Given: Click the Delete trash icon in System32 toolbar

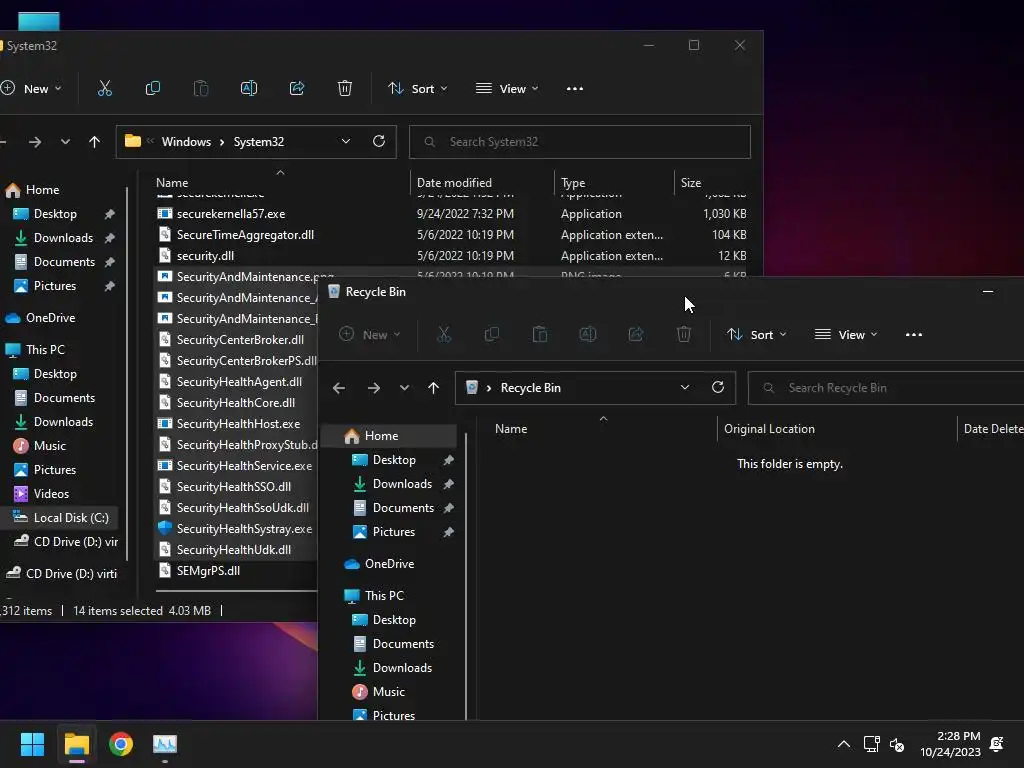Looking at the screenshot, I should tap(345, 88).
